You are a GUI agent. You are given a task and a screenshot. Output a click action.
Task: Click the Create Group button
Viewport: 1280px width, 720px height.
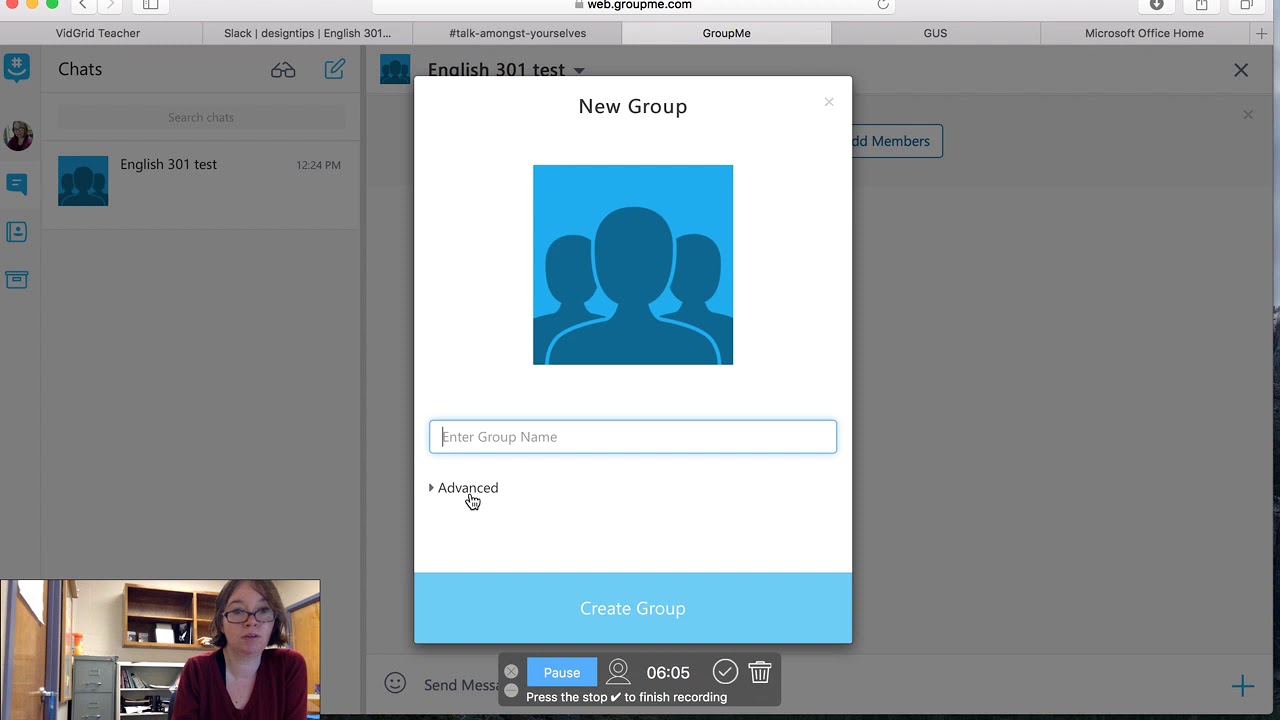[633, 608]
